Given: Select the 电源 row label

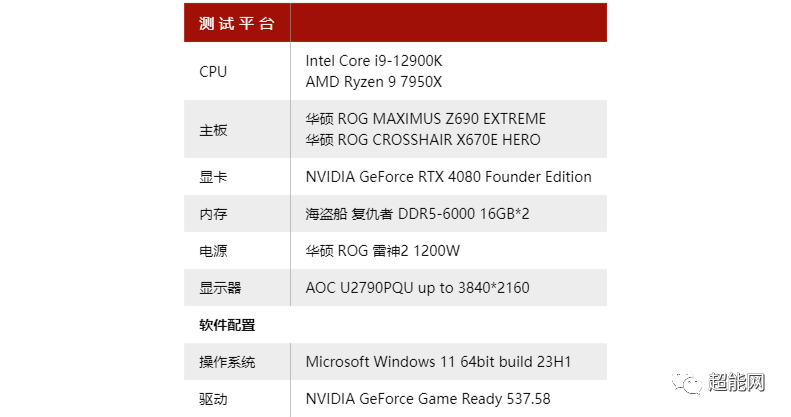Looking at the screenshot, I should pyautogui.click(x=213, y=251).
